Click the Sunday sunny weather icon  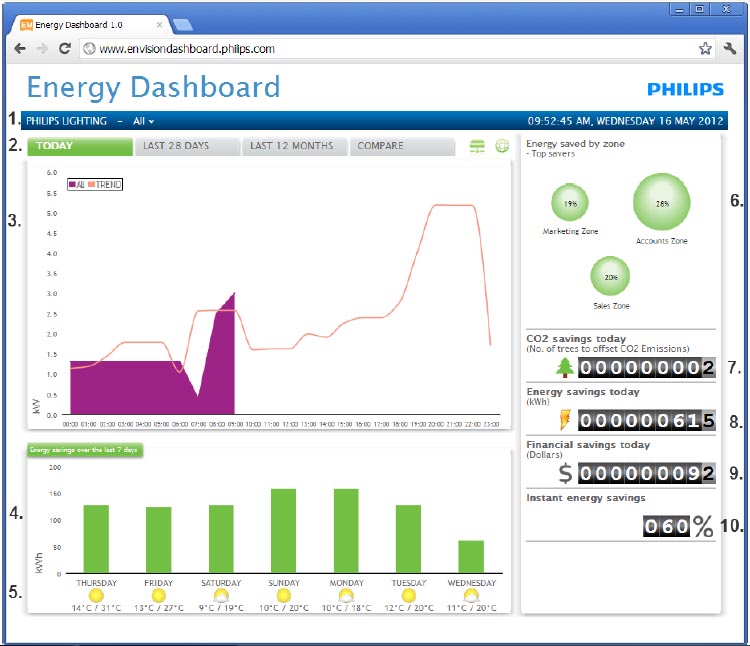click(284, 596)
